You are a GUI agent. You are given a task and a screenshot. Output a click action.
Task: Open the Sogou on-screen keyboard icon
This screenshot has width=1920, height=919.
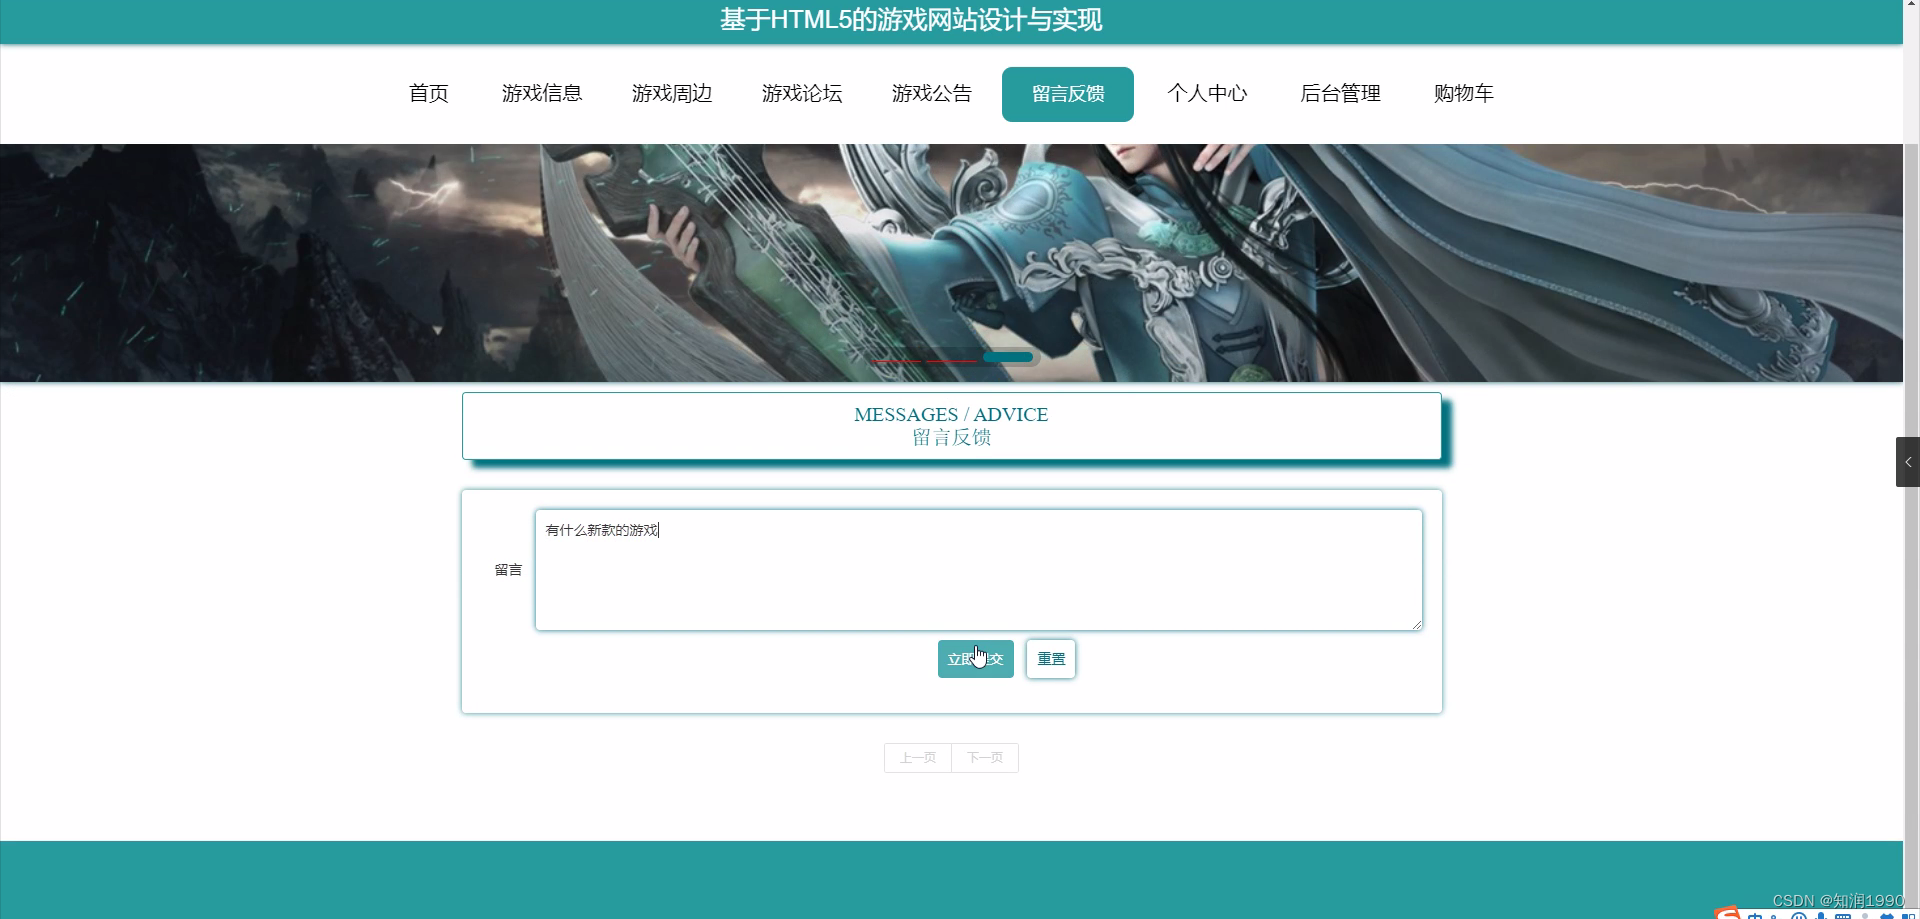coord(1843,915)
